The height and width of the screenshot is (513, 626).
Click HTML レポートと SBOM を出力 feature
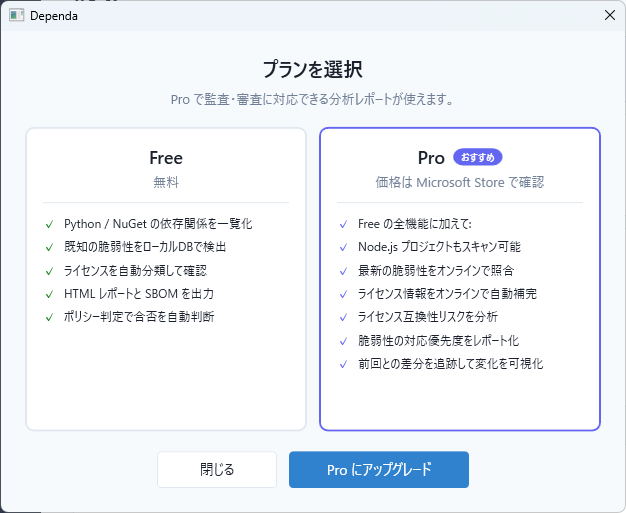coord(139,294)
